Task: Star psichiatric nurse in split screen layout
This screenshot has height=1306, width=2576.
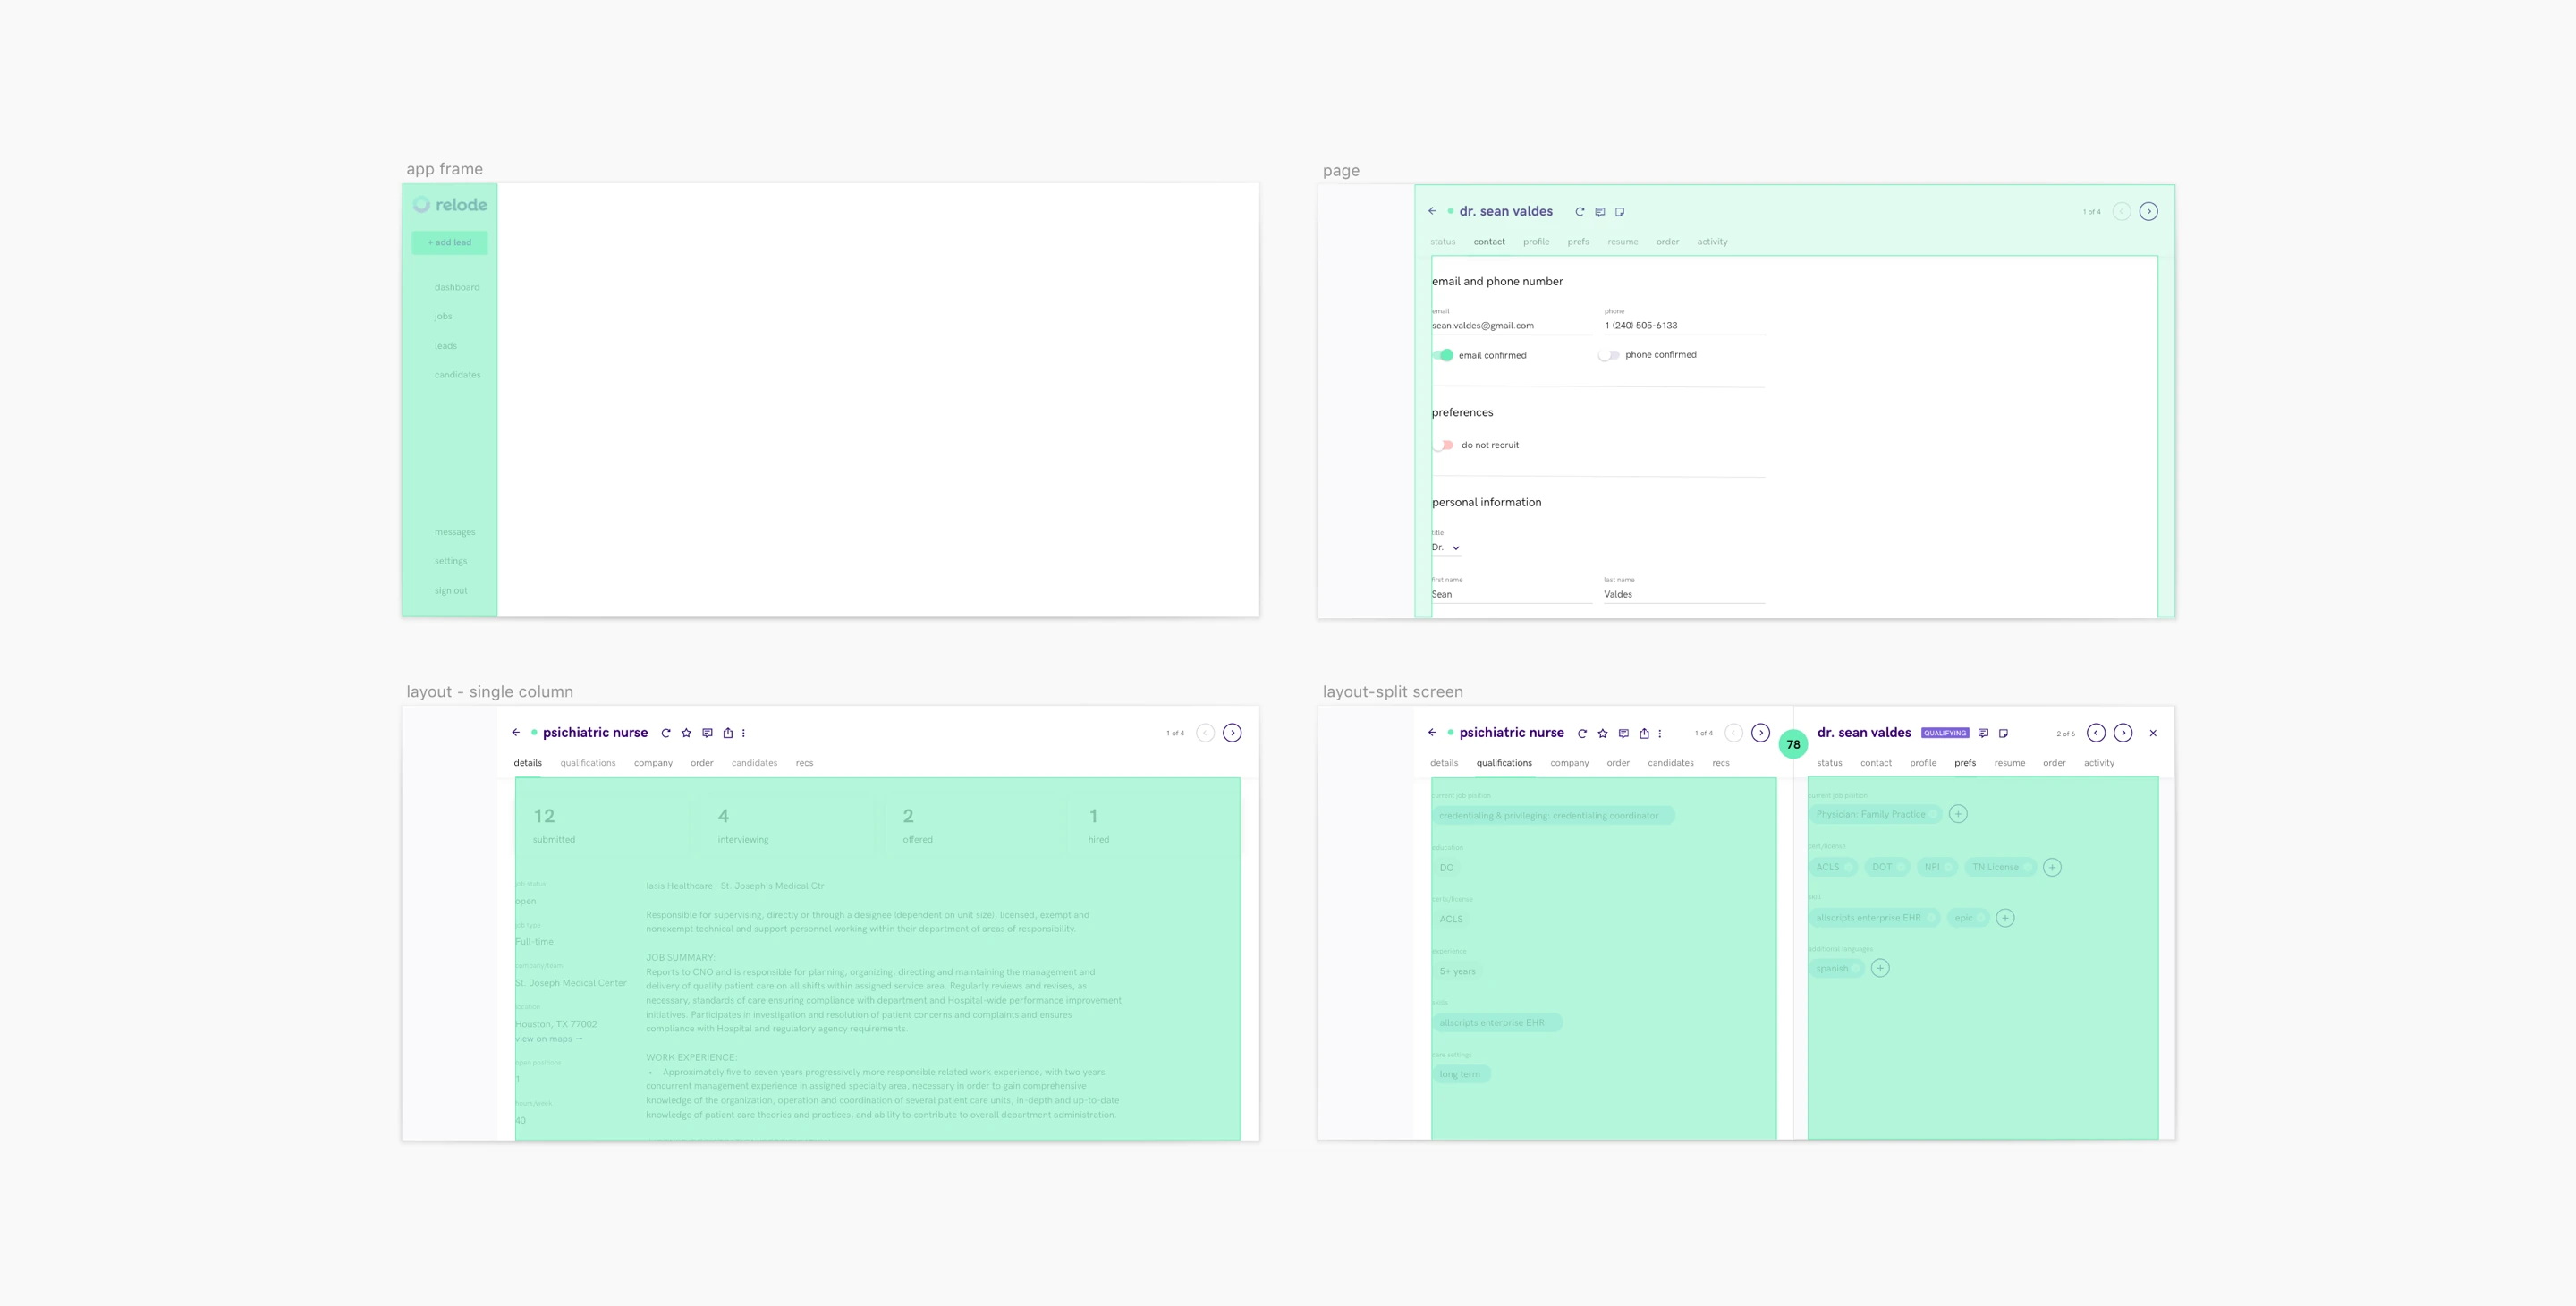Action: click(1603, 733)
